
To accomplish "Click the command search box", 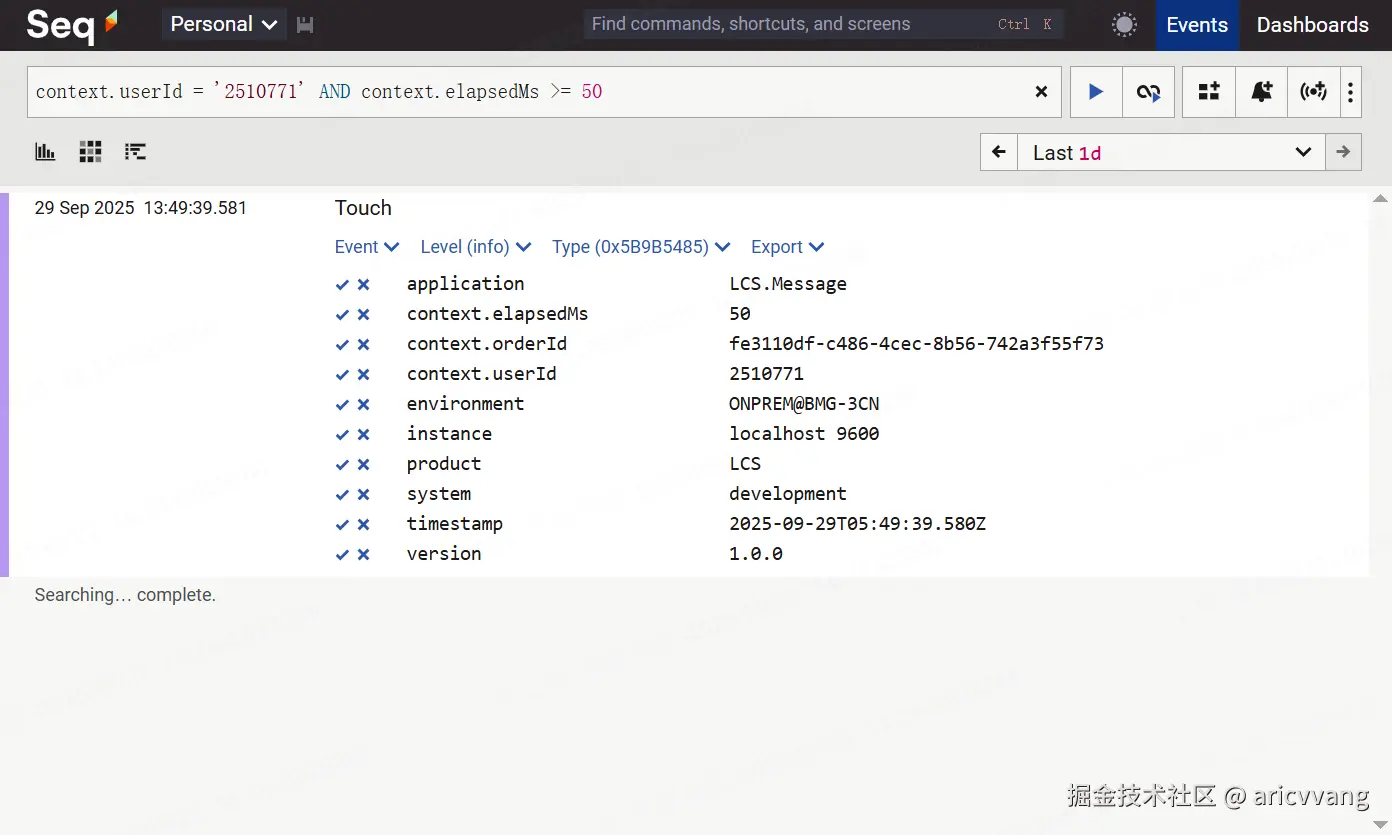I will point(823,25).
